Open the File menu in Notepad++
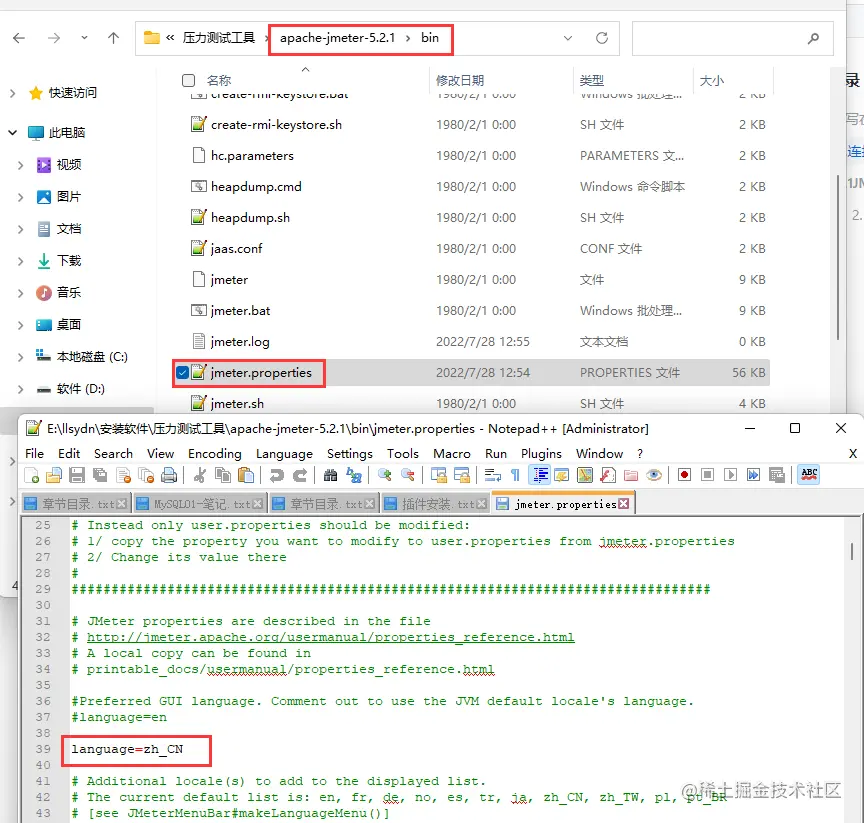Screen dimensions: 864x823 pos(34,453)
